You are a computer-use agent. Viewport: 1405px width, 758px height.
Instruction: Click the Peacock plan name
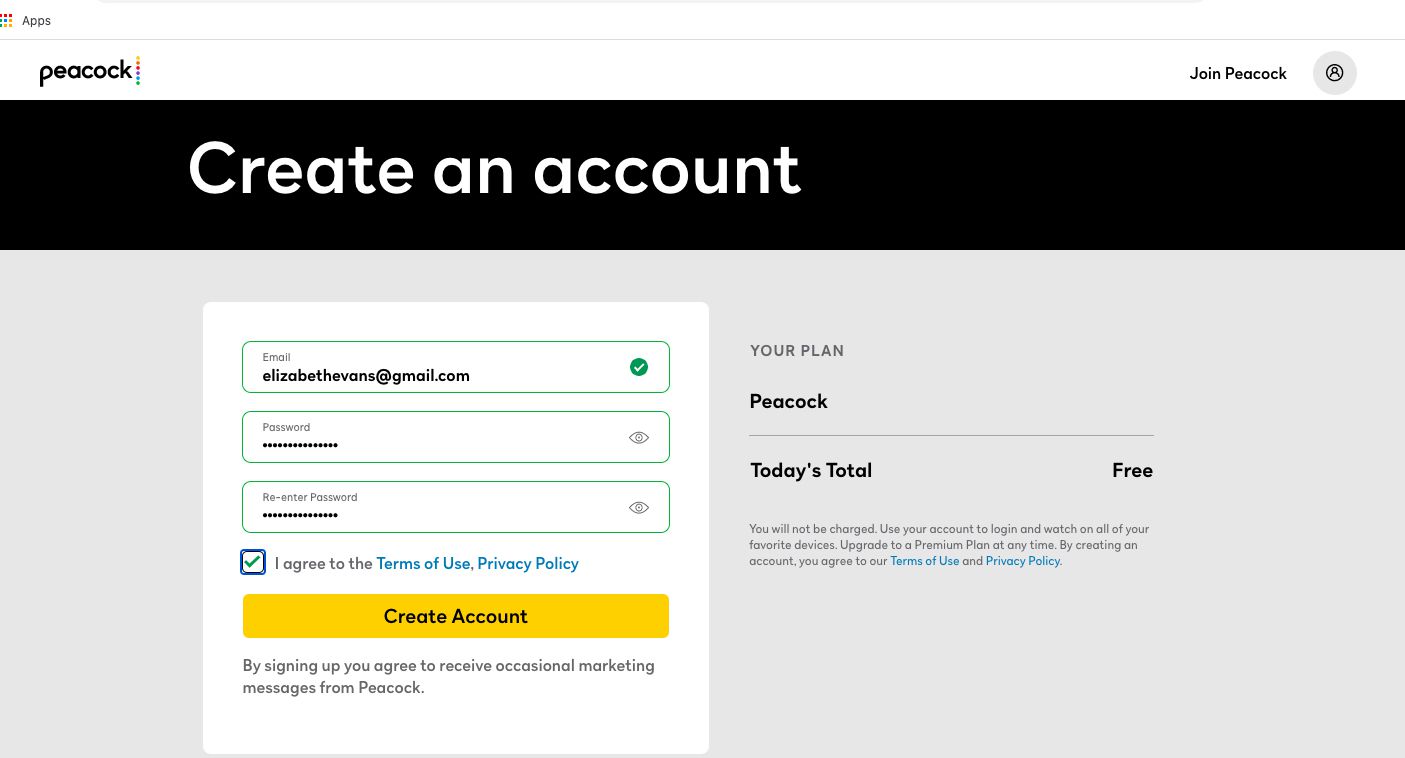tap(789, 401)
